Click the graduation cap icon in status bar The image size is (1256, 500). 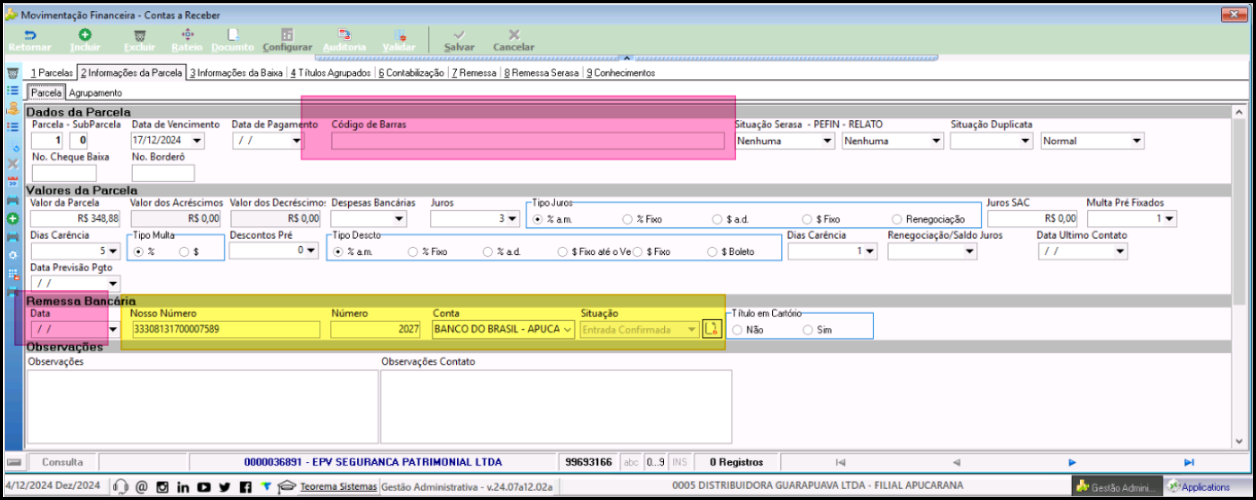click(x=287, y=487)
